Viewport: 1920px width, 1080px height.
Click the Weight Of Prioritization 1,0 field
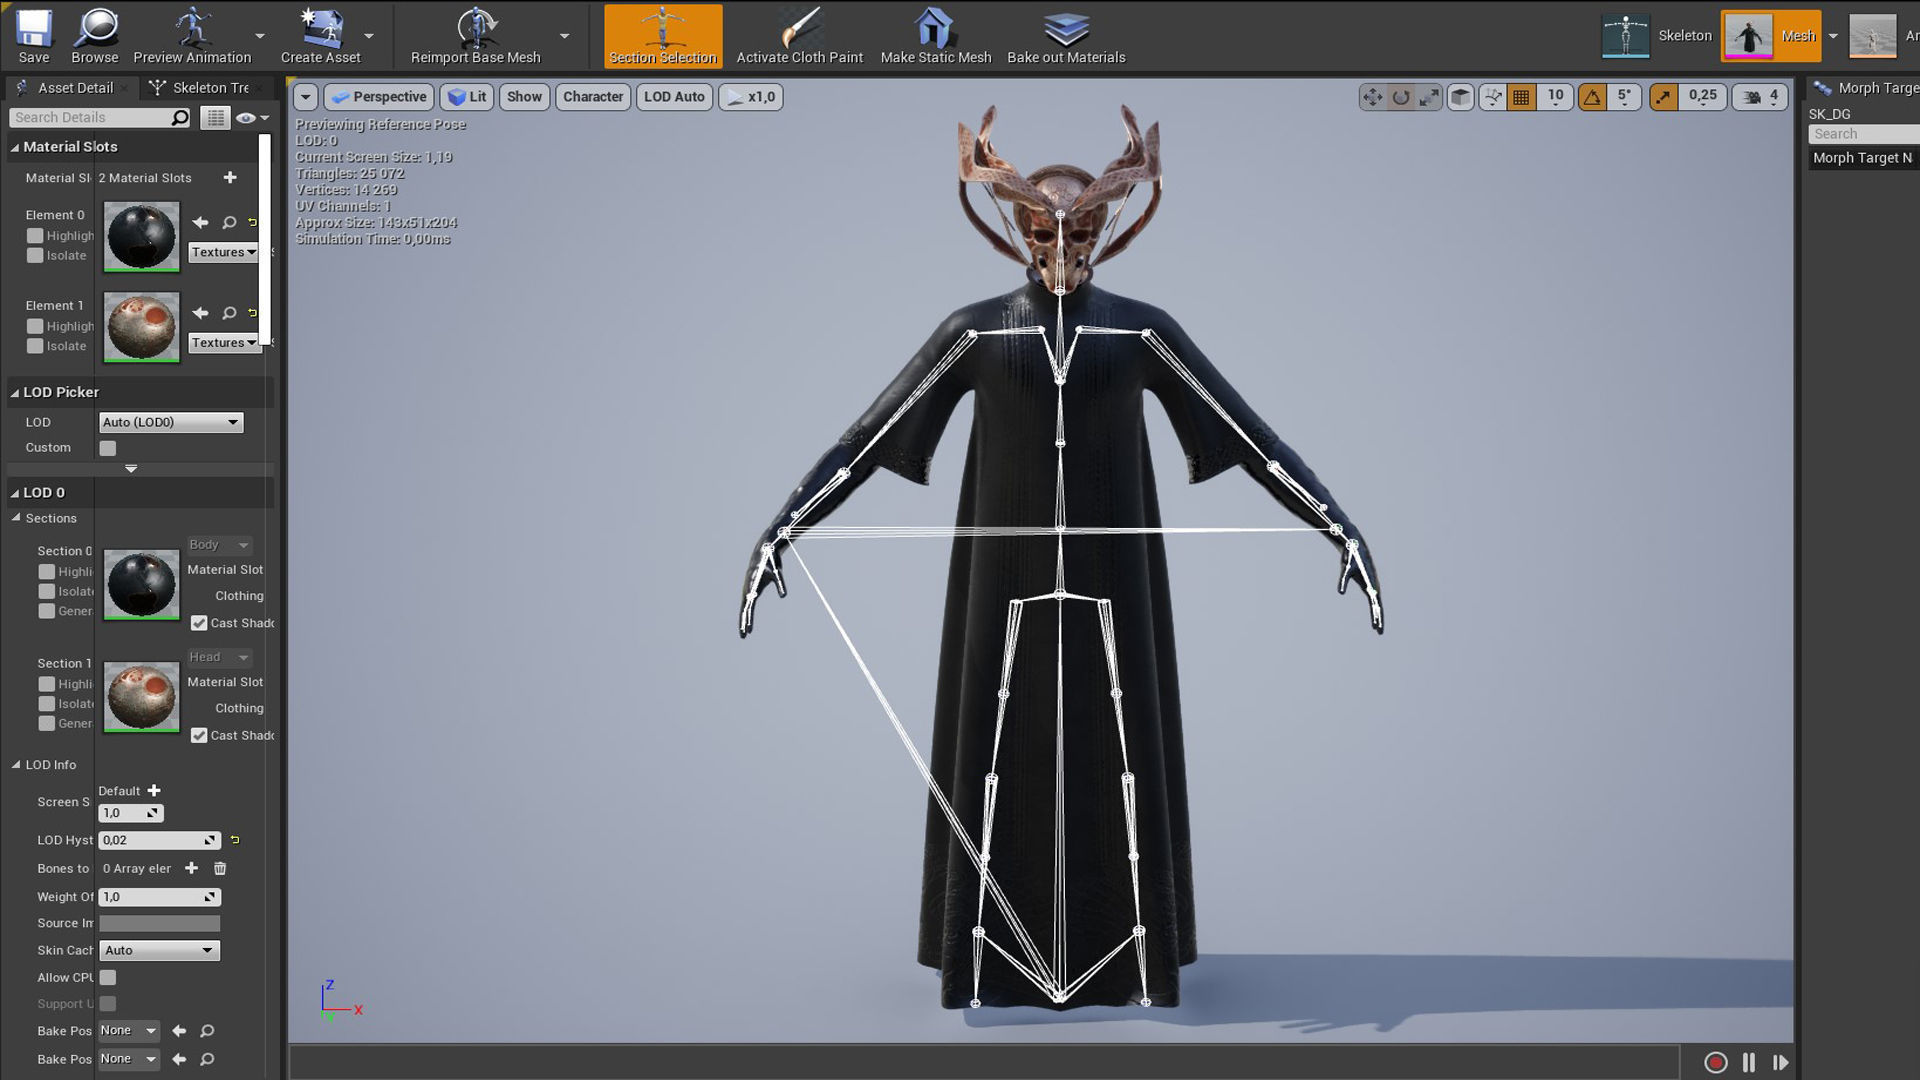[159, 897]
